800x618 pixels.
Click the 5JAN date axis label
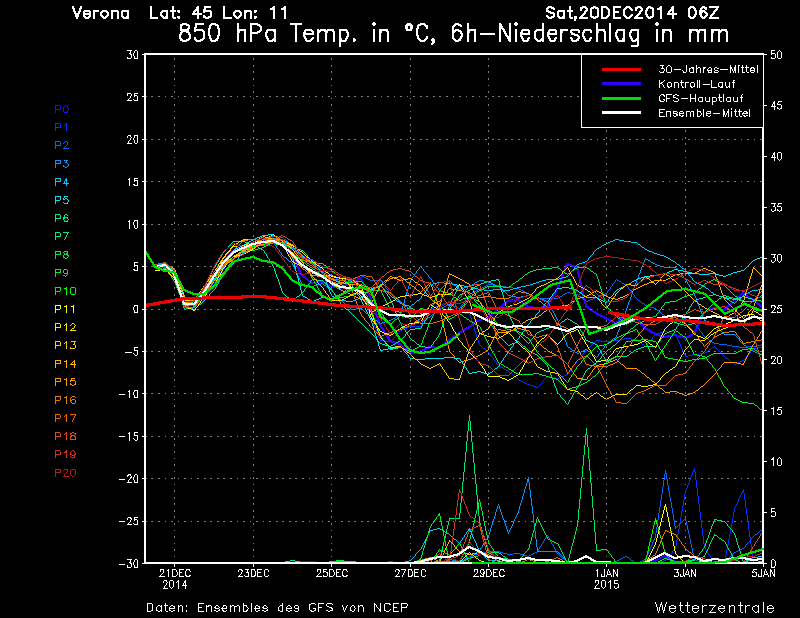coord(764,574)
